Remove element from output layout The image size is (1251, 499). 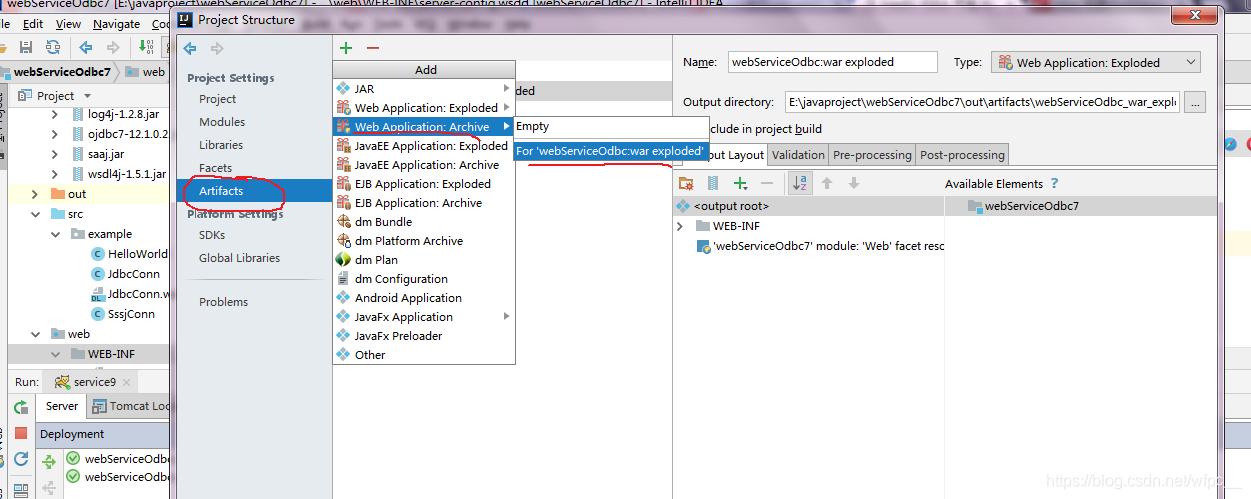click(x=767, y=184)
